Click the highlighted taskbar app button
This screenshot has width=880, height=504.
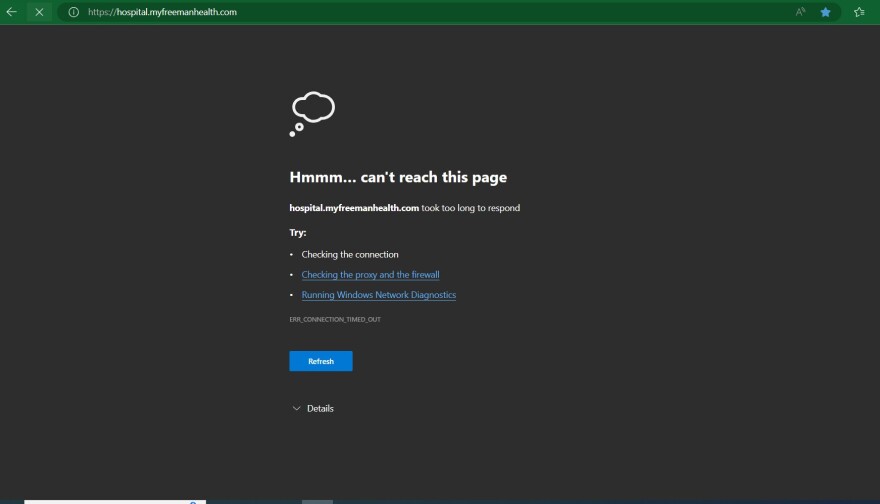click(317, 500)
